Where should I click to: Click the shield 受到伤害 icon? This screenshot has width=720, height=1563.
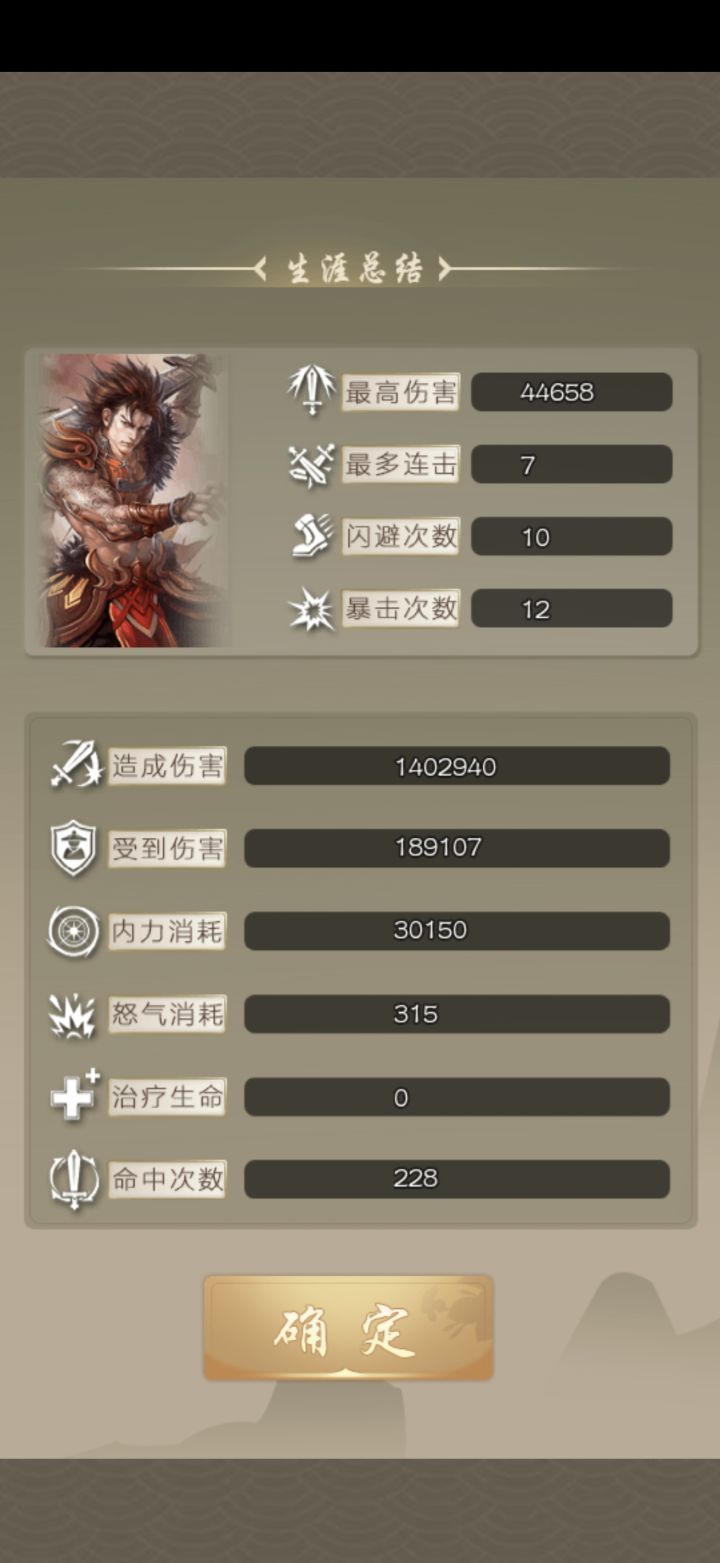click(74, 849)
